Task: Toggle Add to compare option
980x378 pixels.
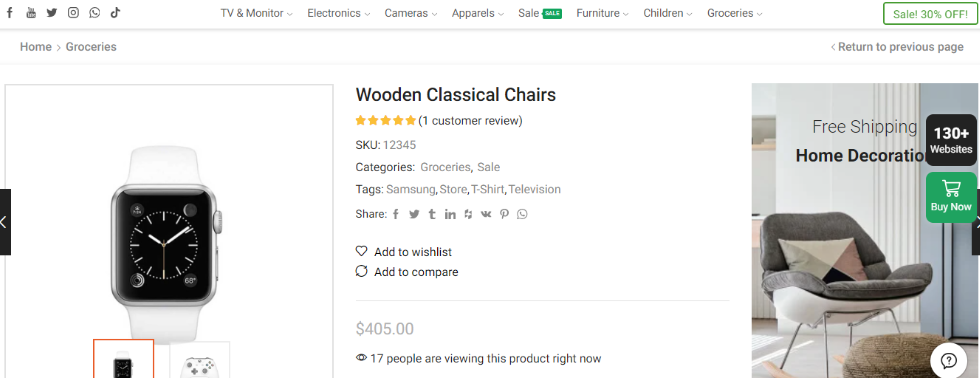Action: click(x=407, y=272)
